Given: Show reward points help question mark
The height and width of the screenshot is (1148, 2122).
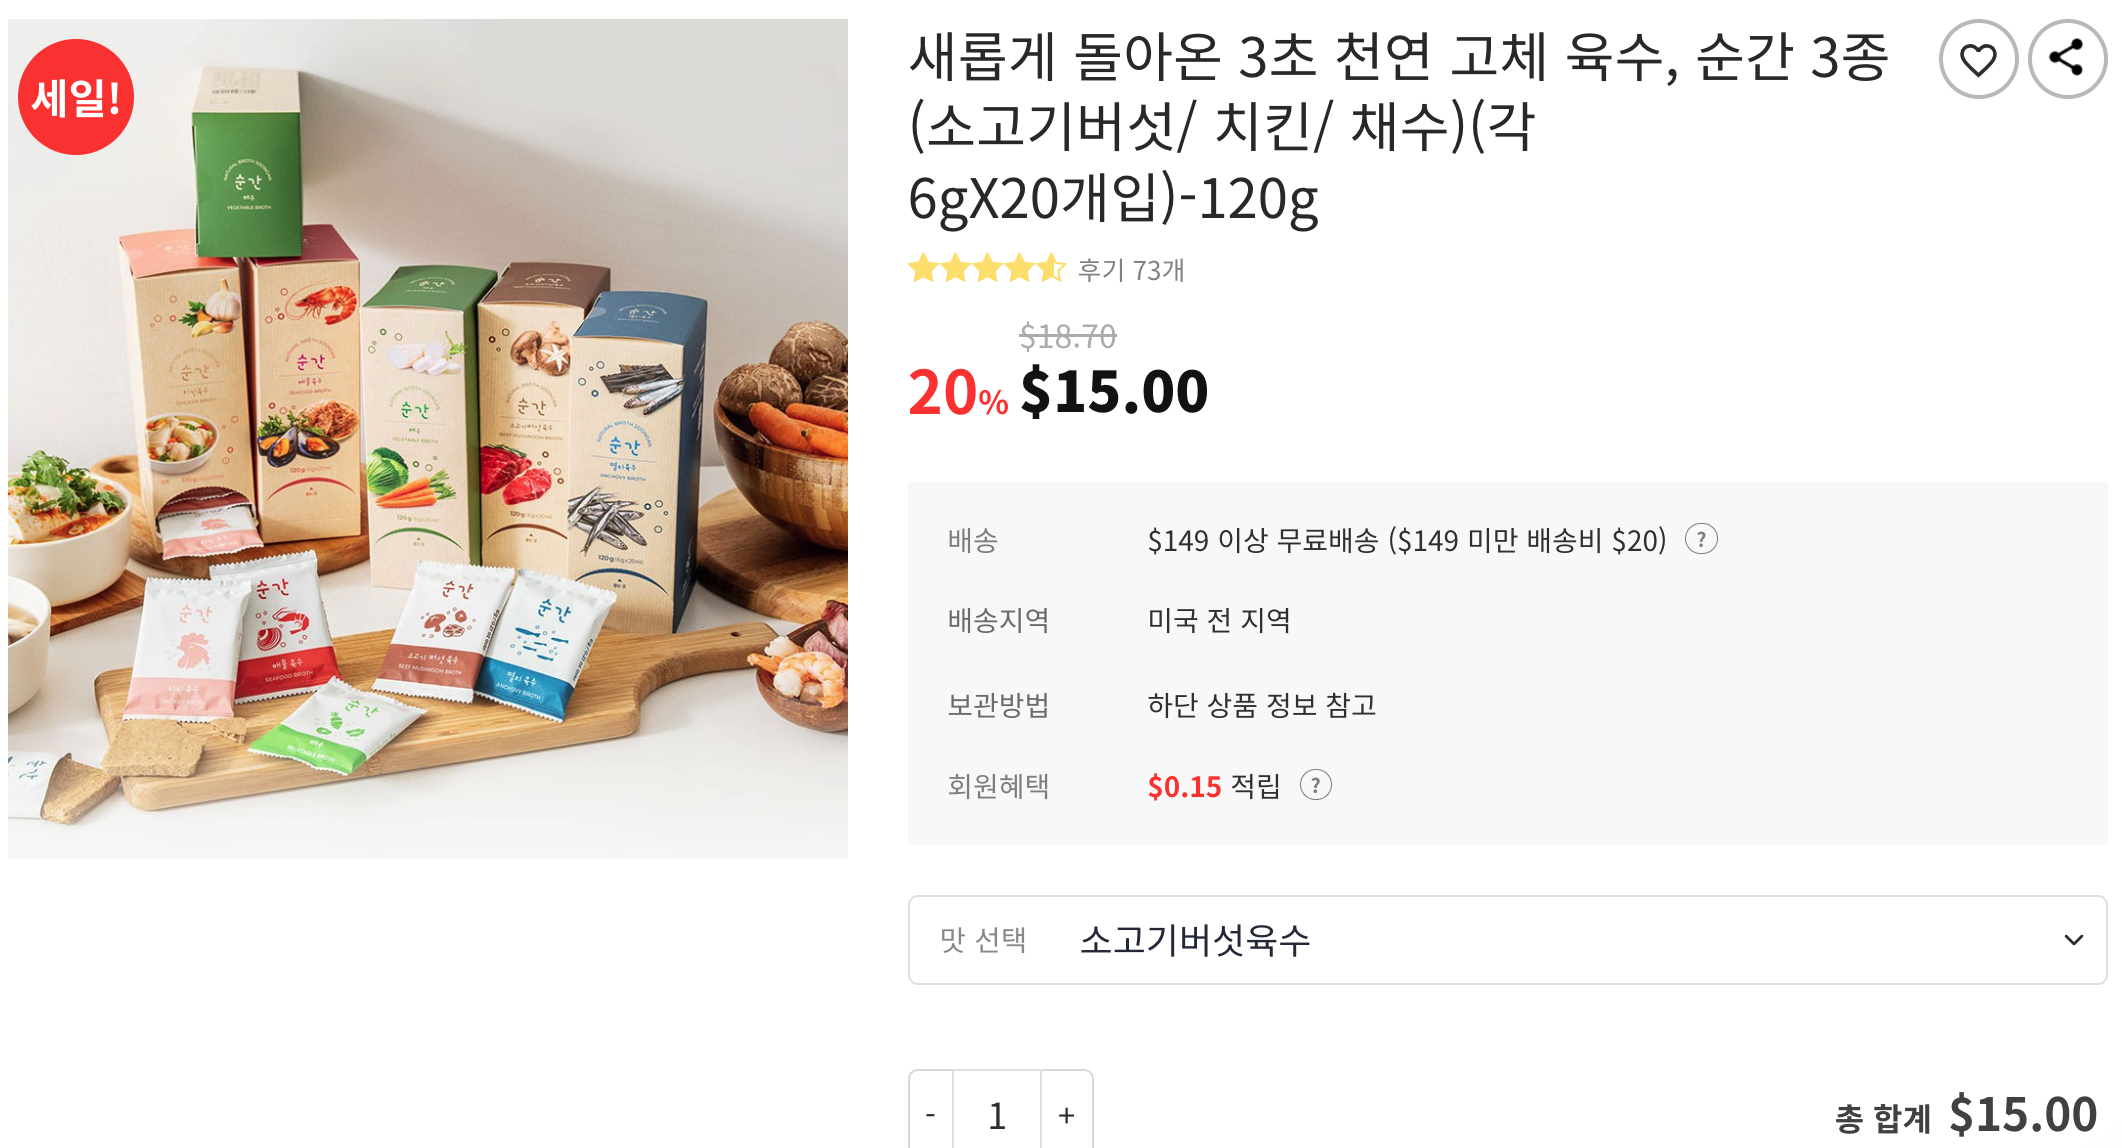Looking at the screenshot, I should pyautogui.click(x=1315, y=786).
